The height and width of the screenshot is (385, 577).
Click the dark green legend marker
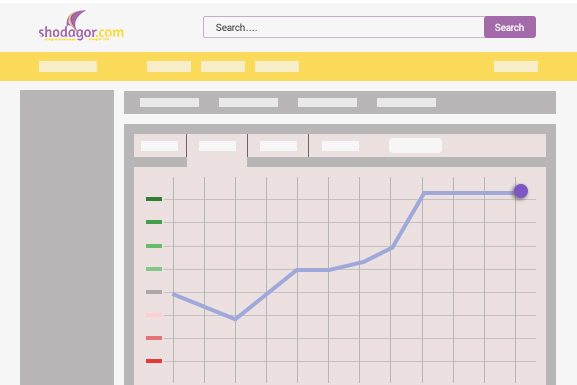(154, 199)
